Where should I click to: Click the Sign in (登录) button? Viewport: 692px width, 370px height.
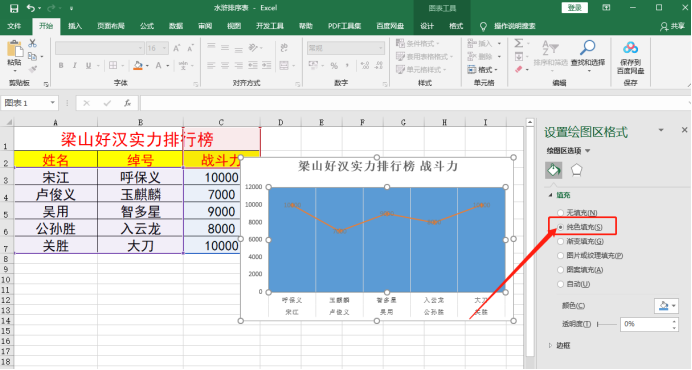(x=574, y=8)
